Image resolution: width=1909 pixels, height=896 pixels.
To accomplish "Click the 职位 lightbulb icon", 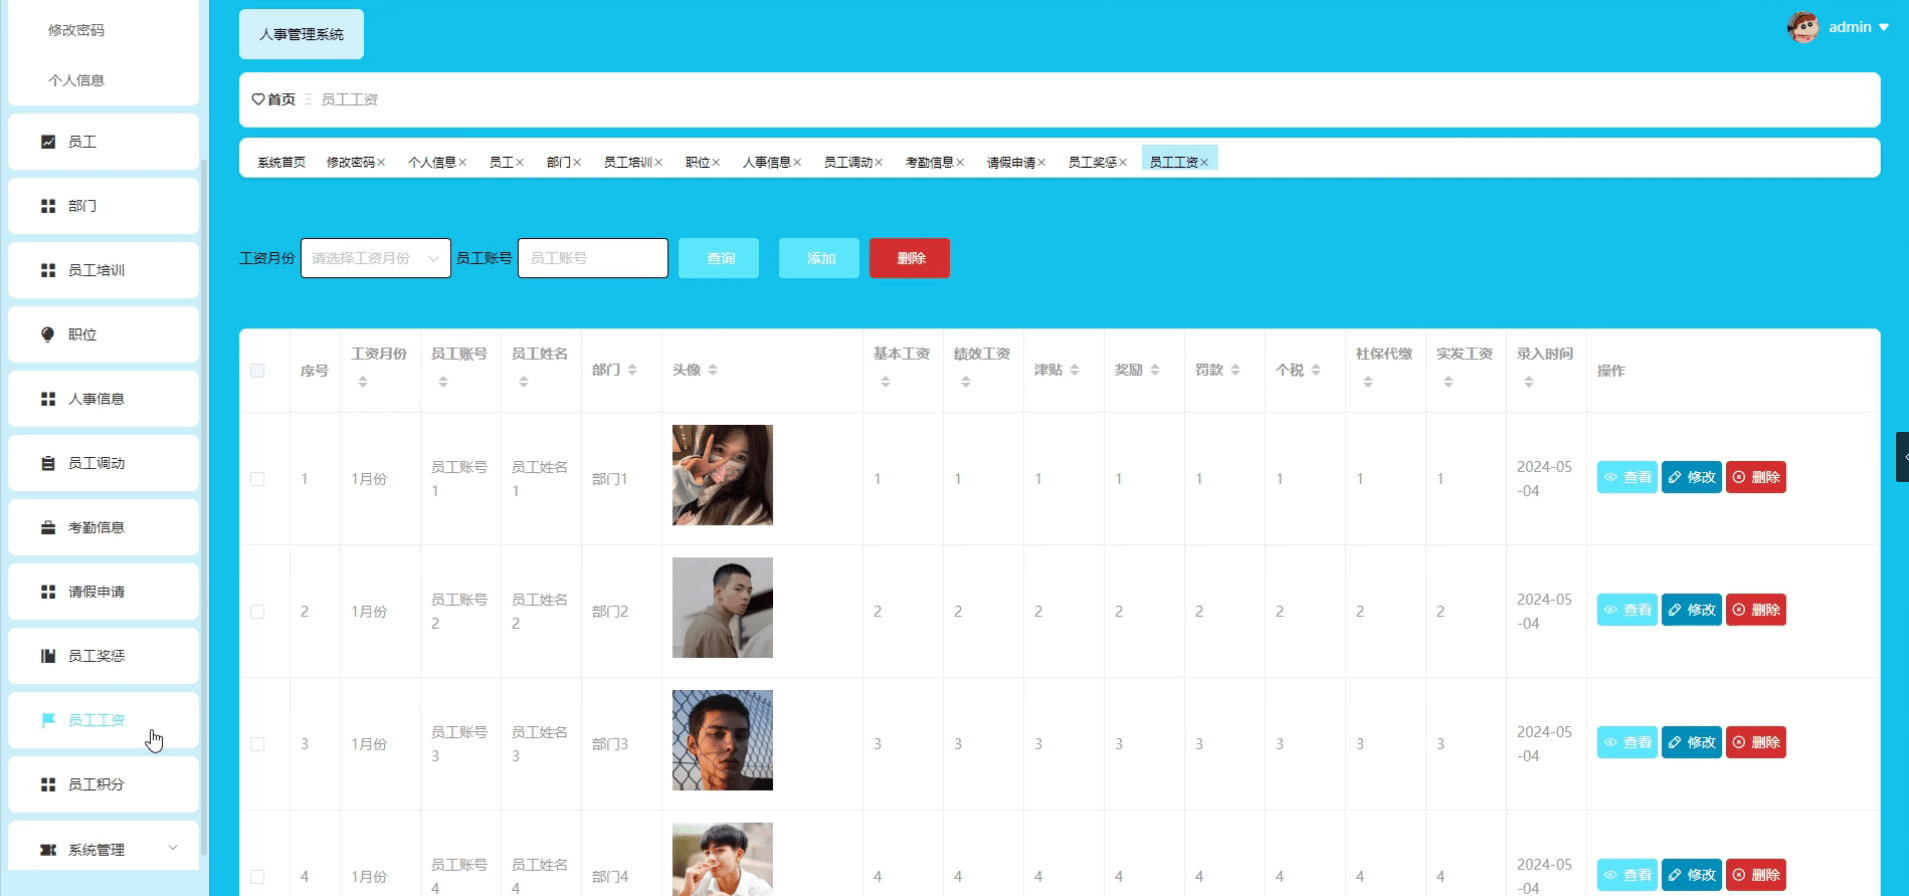I will [x=47, y=334].
